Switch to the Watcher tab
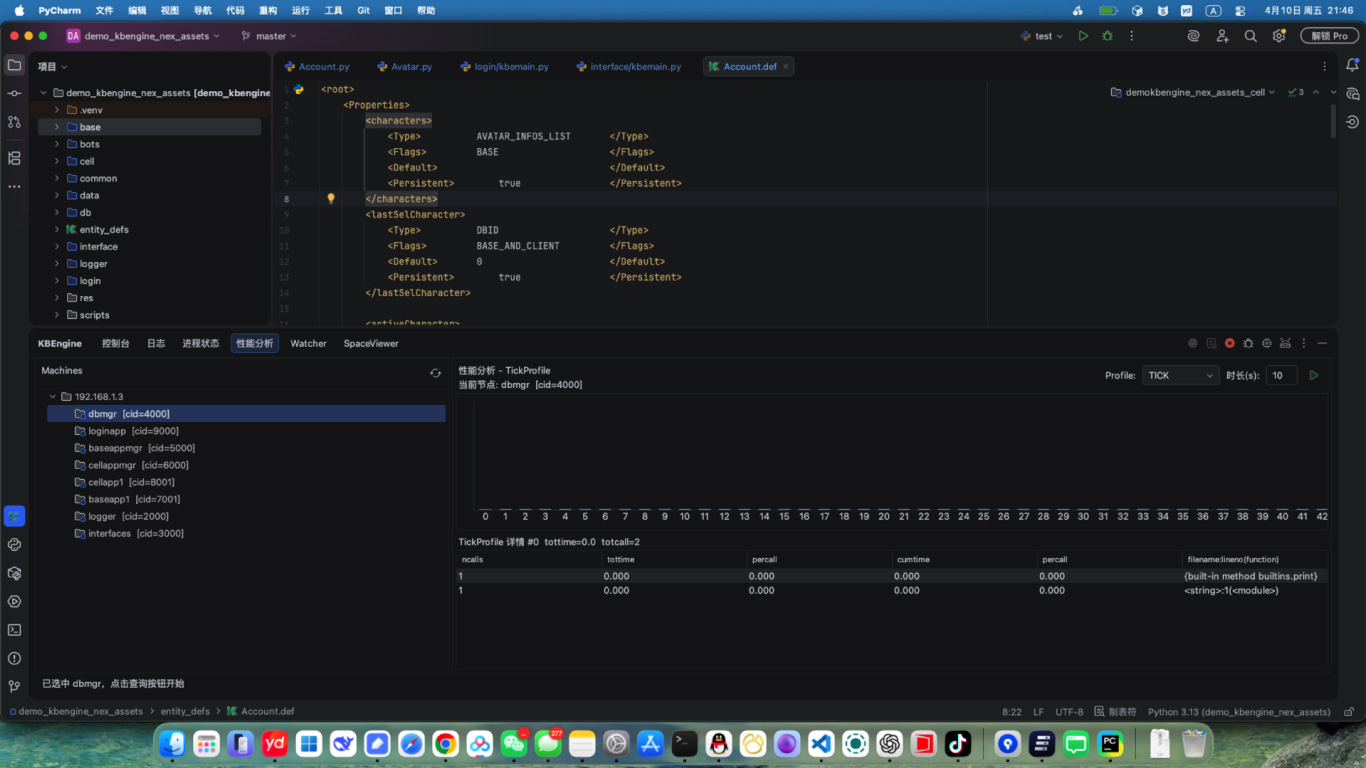 pos(308,343)
